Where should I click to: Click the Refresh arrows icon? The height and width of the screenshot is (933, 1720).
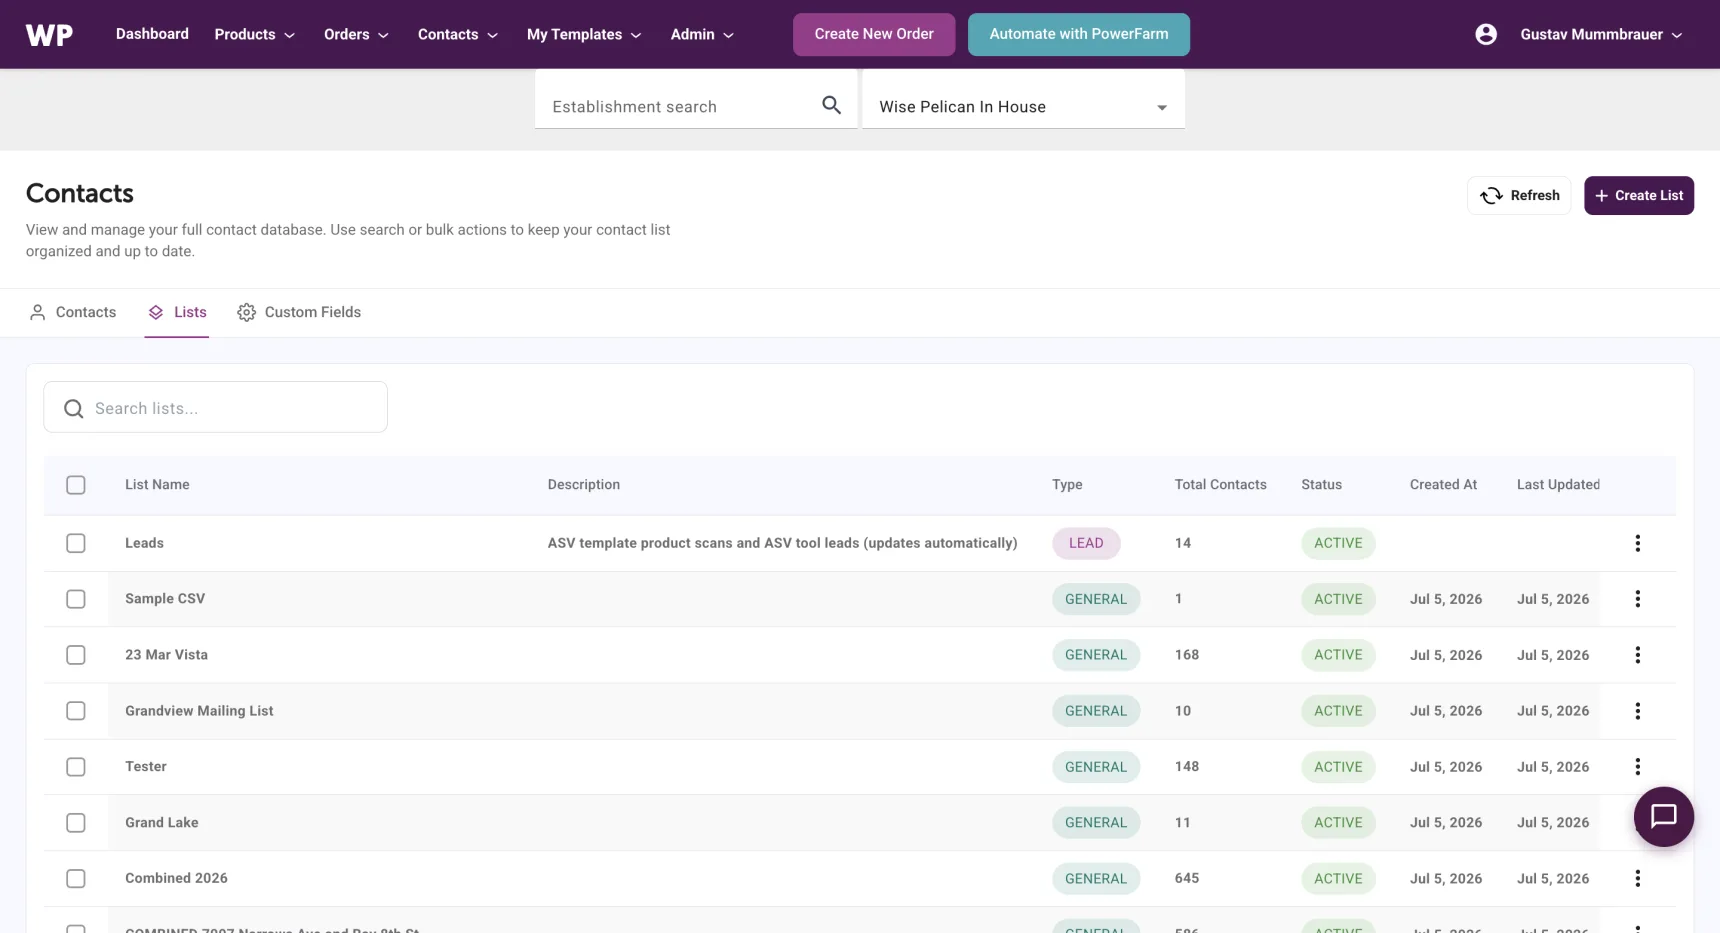point(1491,195)
